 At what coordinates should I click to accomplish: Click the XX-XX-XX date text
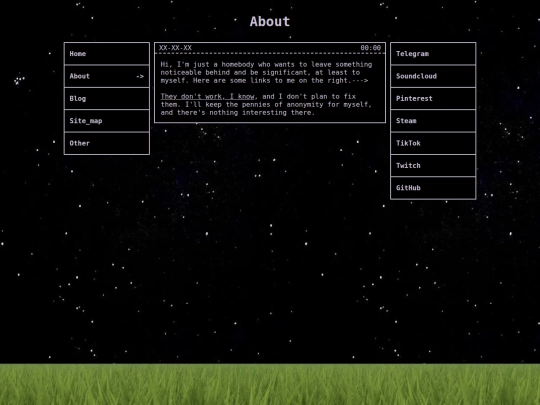tap(175, 48)
